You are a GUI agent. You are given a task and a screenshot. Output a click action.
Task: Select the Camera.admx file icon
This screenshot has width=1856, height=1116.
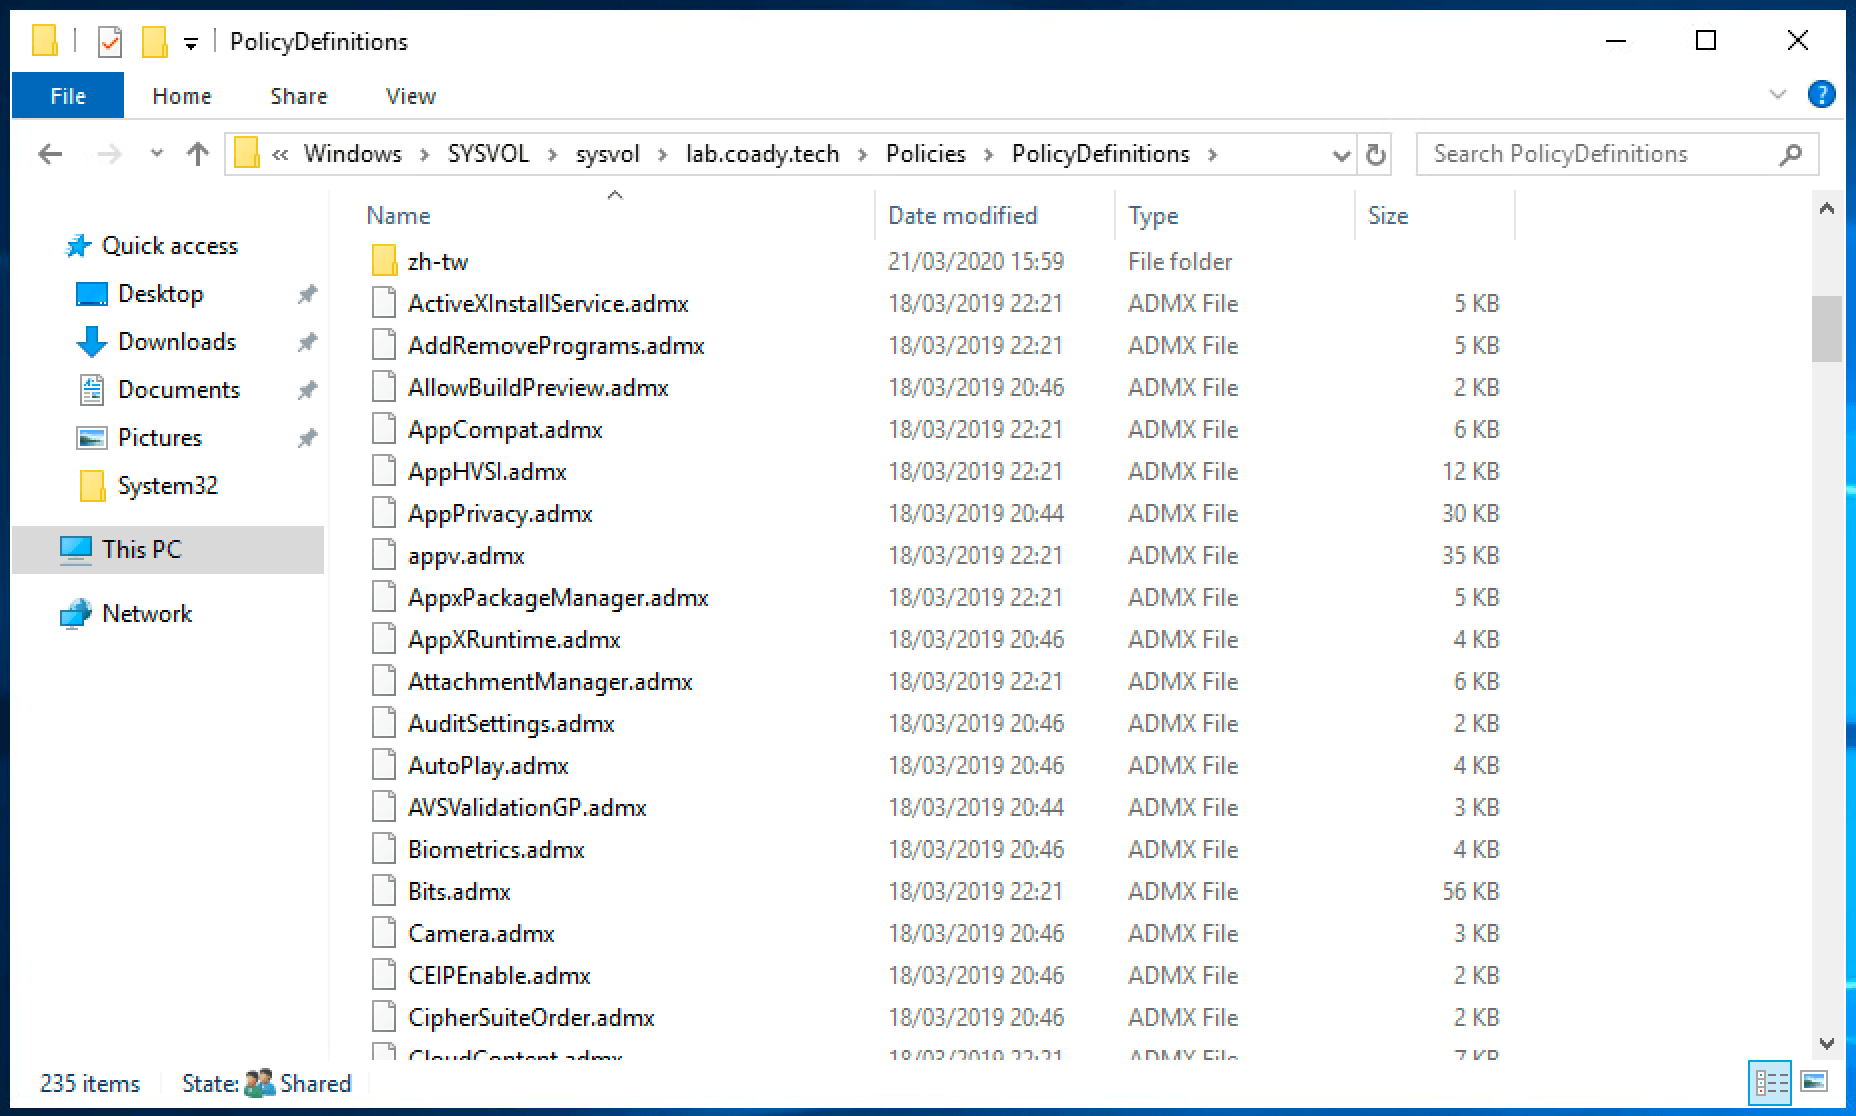point(384,933)
